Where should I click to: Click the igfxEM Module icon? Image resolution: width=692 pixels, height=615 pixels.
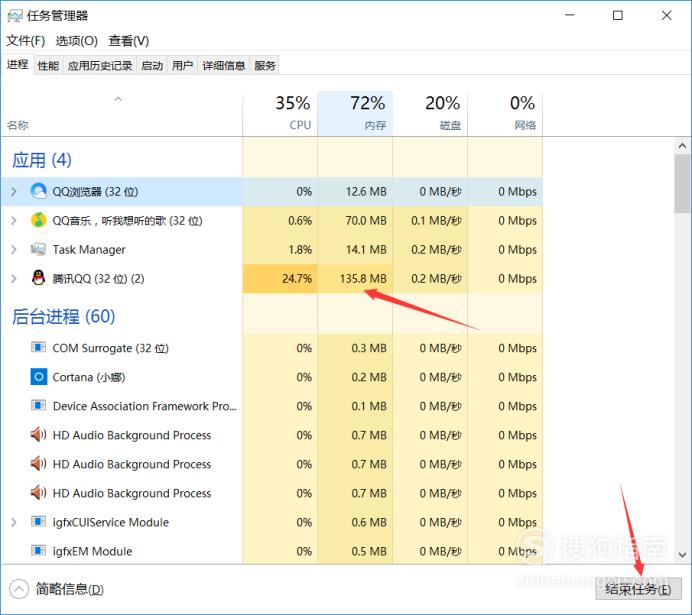tap(38, 550)
